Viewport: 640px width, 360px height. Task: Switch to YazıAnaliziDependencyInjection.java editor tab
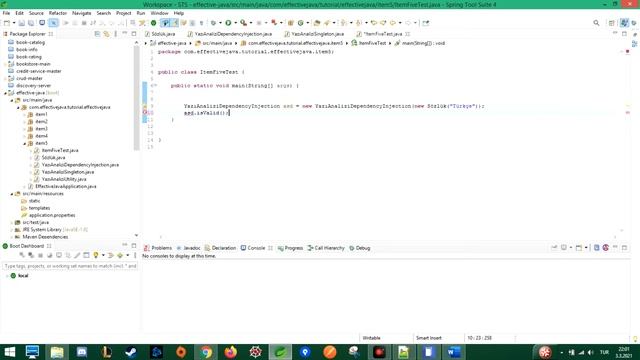230,34
